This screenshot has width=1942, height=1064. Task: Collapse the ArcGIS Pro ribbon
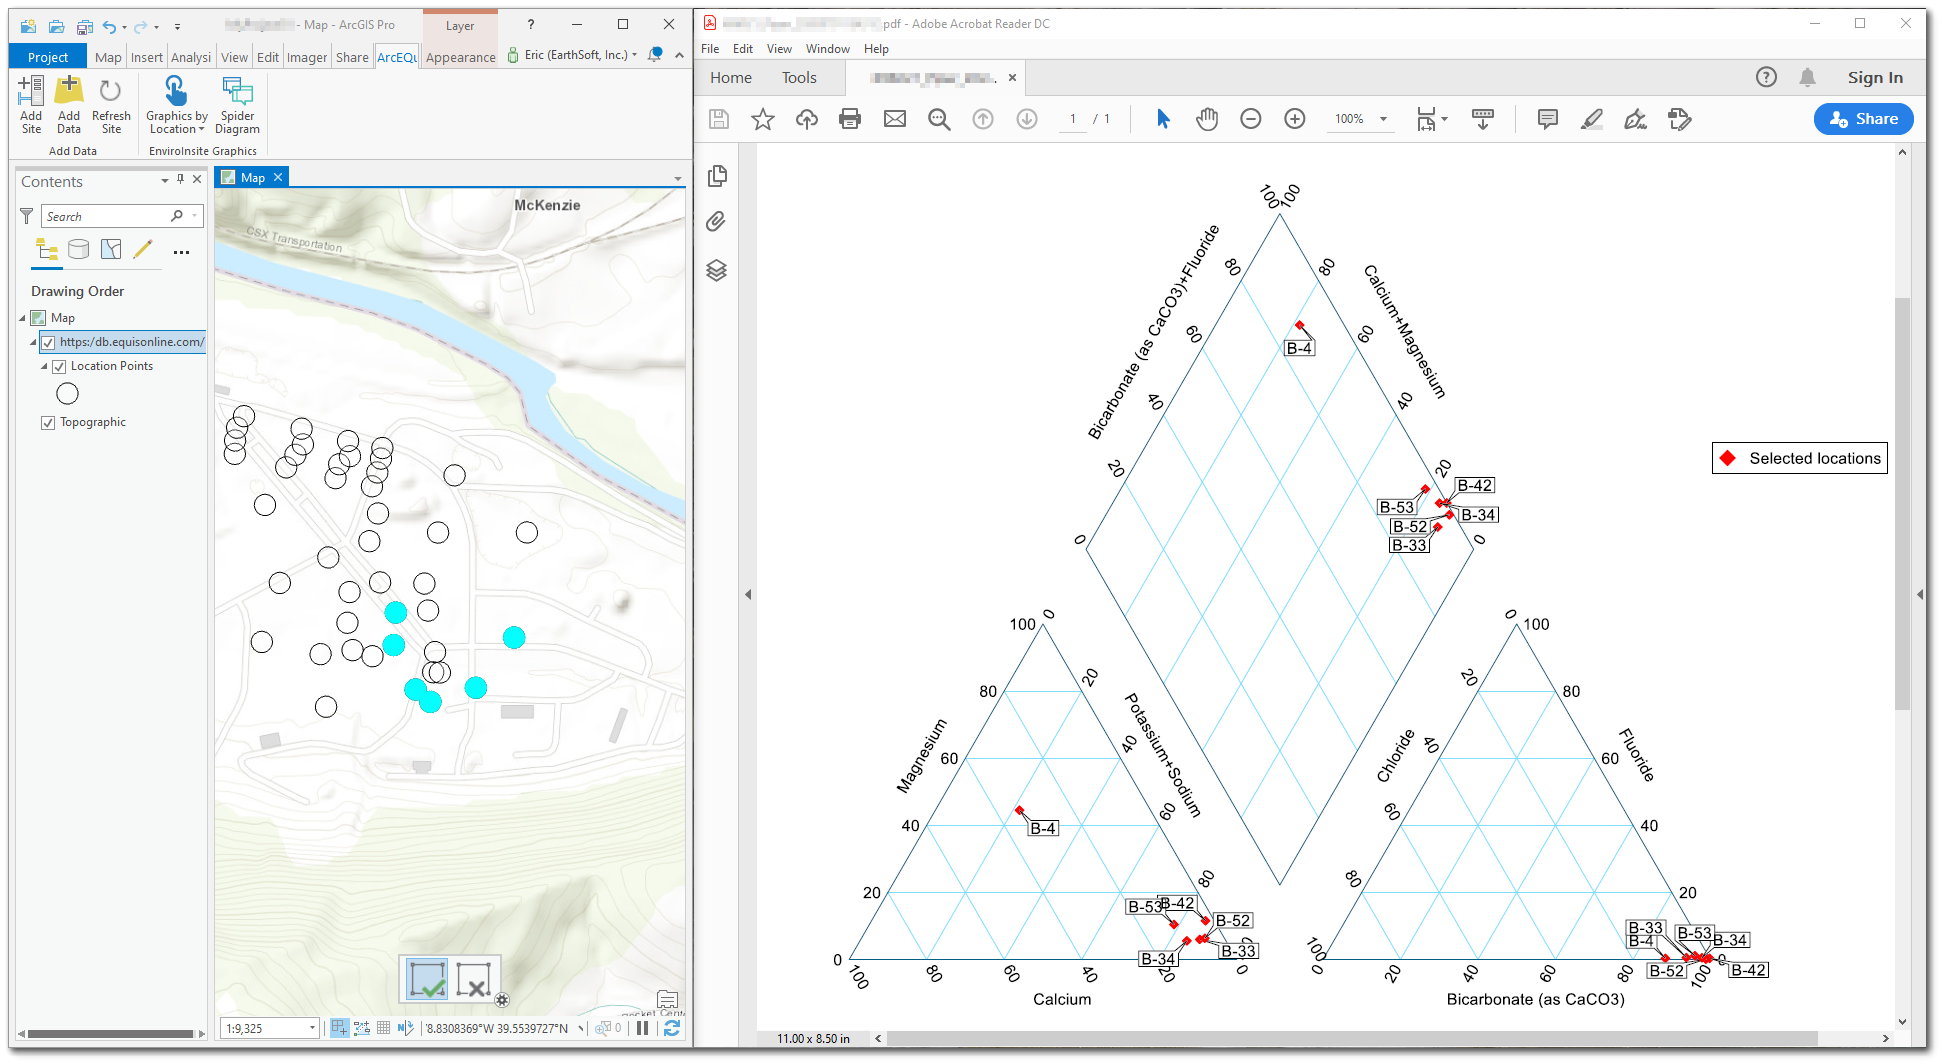680,55
